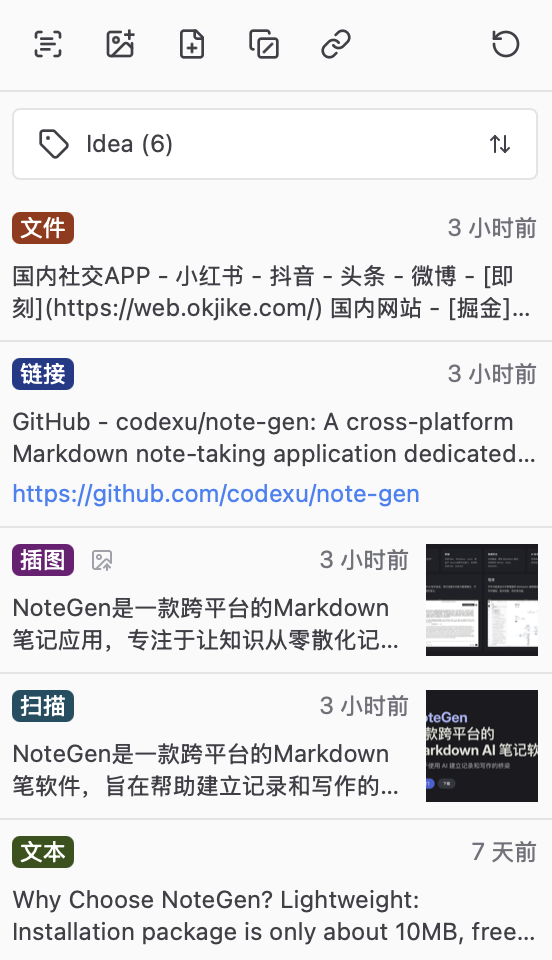Add a link record via chain icon
This screenshot has height=960, width=552.
pyautogui.click(x=336, y=44)
